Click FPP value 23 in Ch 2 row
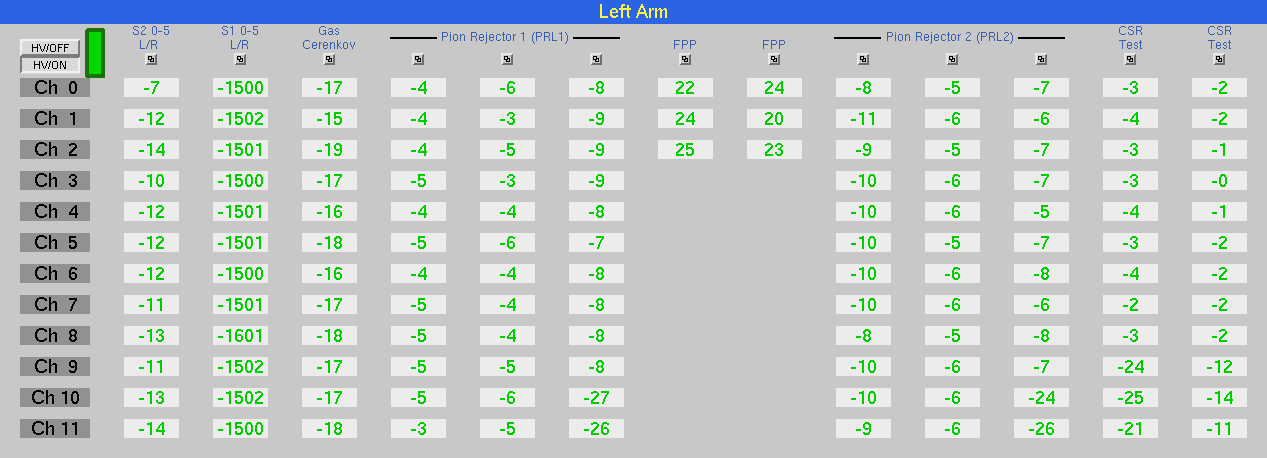 point(774,150)
